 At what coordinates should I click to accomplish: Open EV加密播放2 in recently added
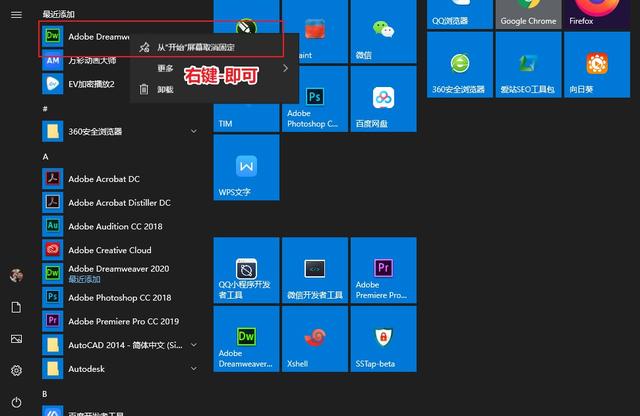click(86, 84)
